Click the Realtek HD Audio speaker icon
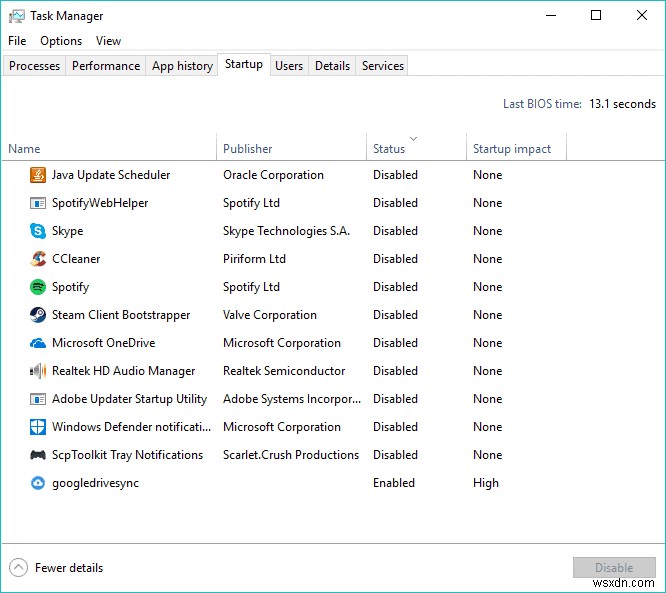Image resolution: width=666 pixels, height=593 pixels. (x=38, y=371)
